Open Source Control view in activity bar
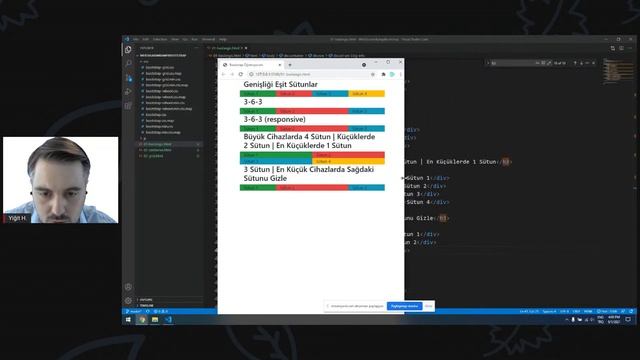640x360 pixels. pos(128,78)
